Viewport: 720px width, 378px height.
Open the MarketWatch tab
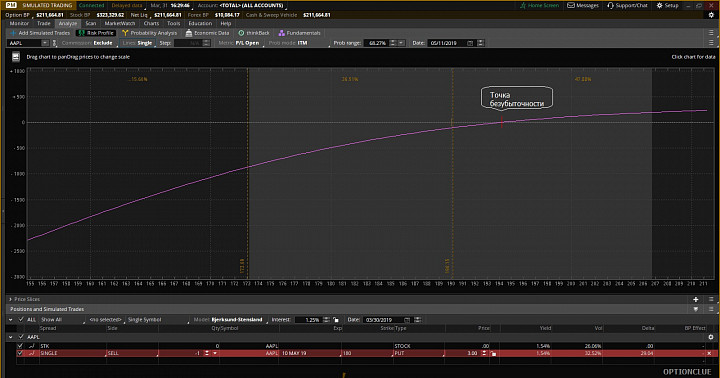pyautogui.click(x=120, y=23)
